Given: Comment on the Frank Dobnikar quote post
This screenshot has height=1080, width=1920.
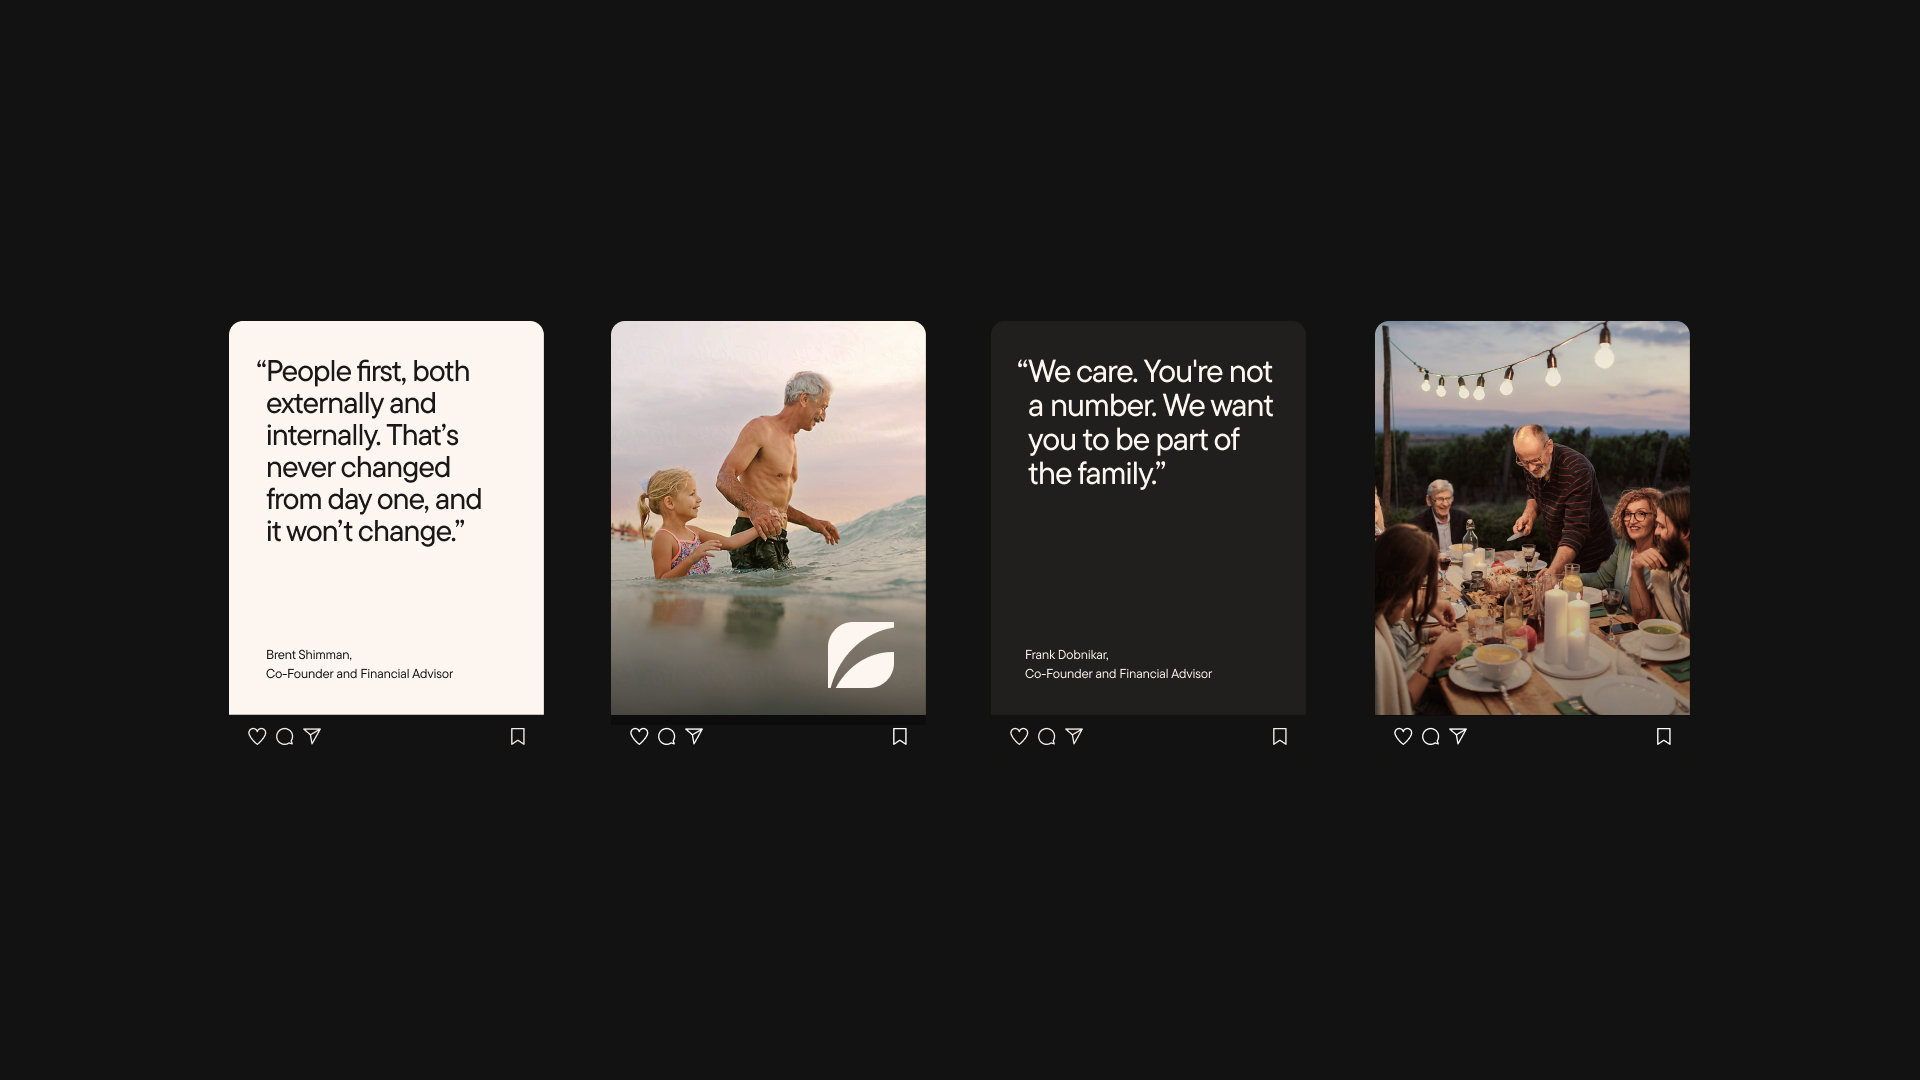Looking at the screenshot, I should (1047, 736).
